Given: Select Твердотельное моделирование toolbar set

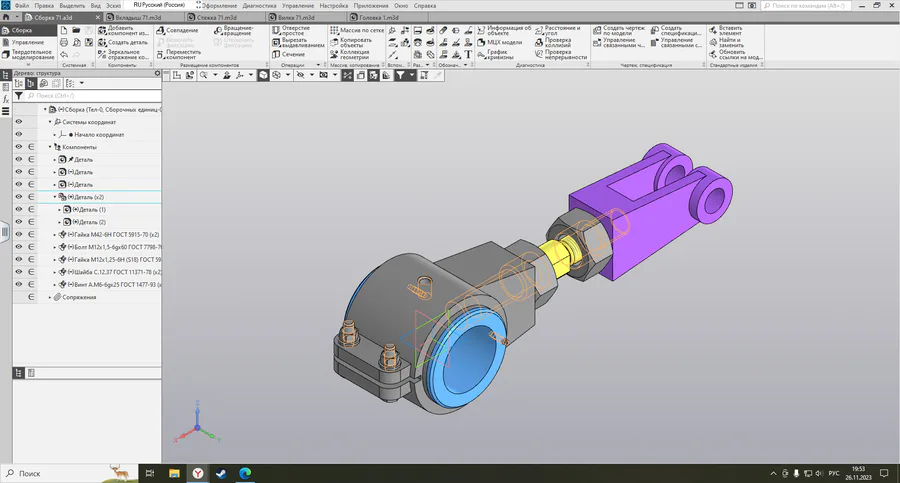Looking at the screenshot, I should point(28,55).
